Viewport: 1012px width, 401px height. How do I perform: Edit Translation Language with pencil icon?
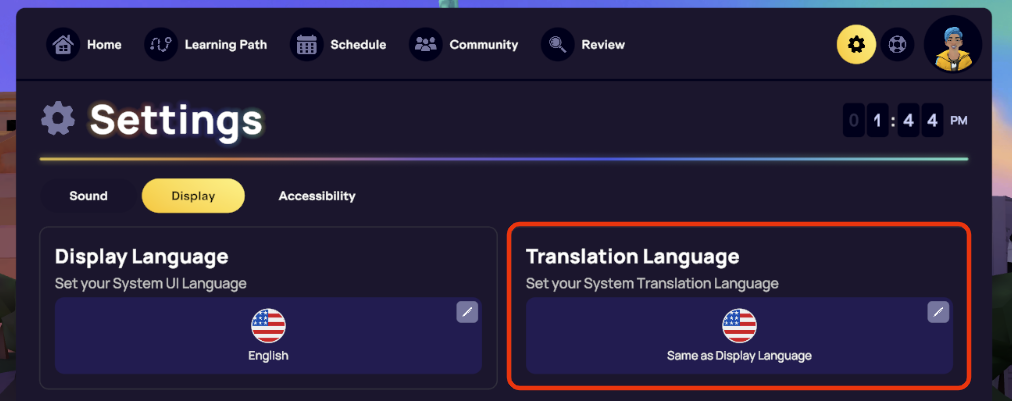[x=938, y=312]
